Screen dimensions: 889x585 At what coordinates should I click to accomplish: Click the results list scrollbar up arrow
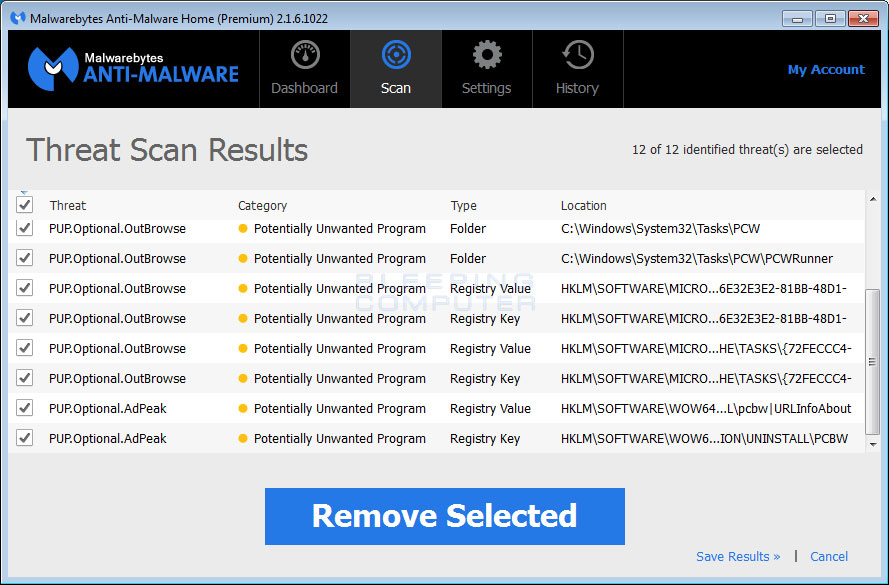(x=873, y=200)
